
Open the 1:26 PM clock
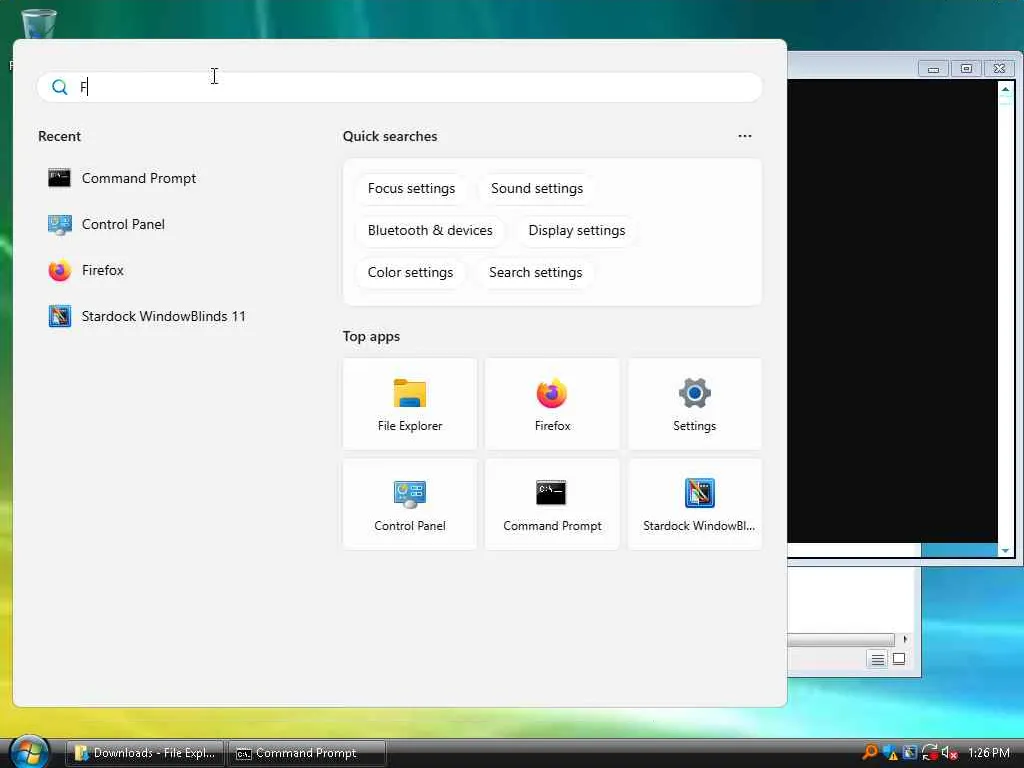989,752
